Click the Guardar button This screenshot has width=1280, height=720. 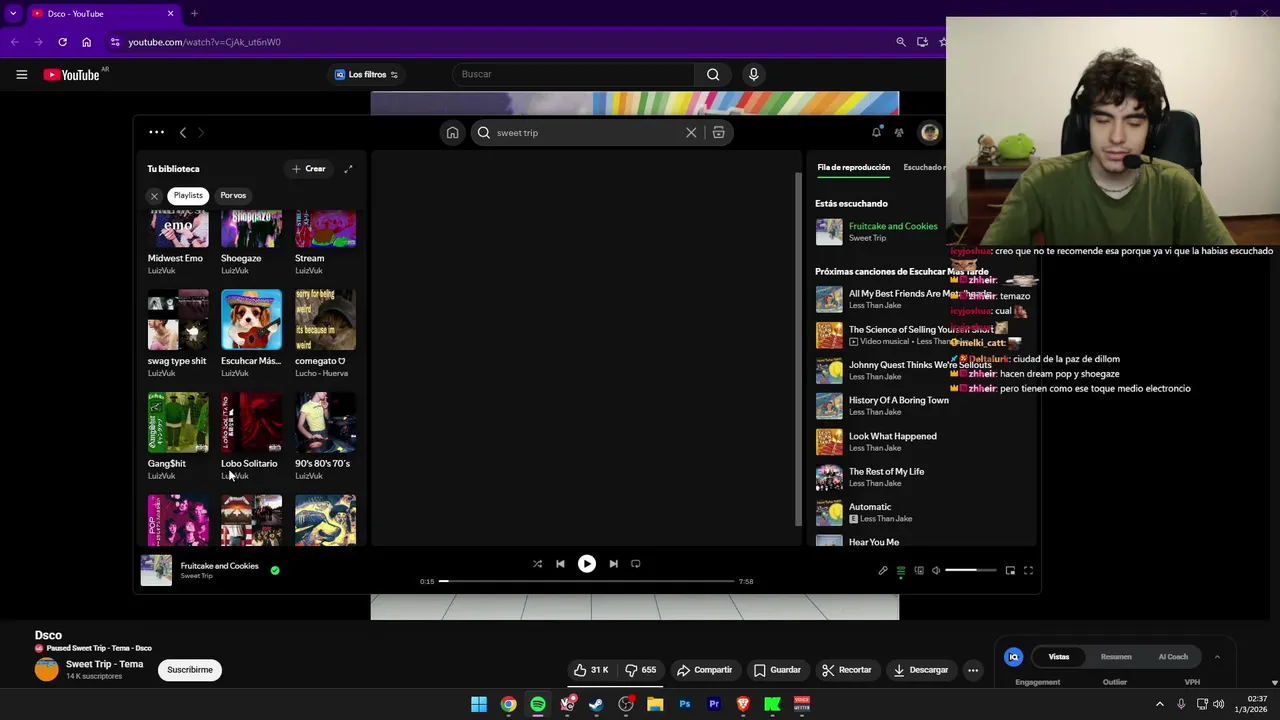777,670
